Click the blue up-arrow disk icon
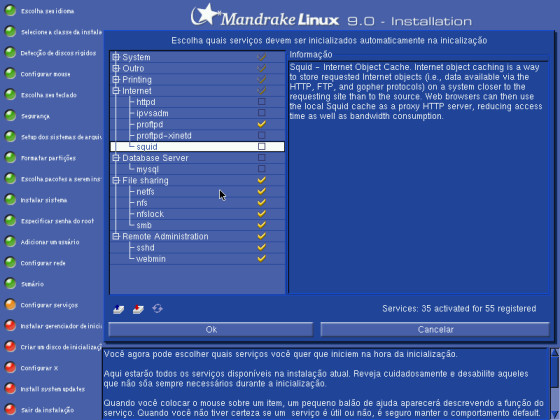The image size is (560, 420). (119, 309)
